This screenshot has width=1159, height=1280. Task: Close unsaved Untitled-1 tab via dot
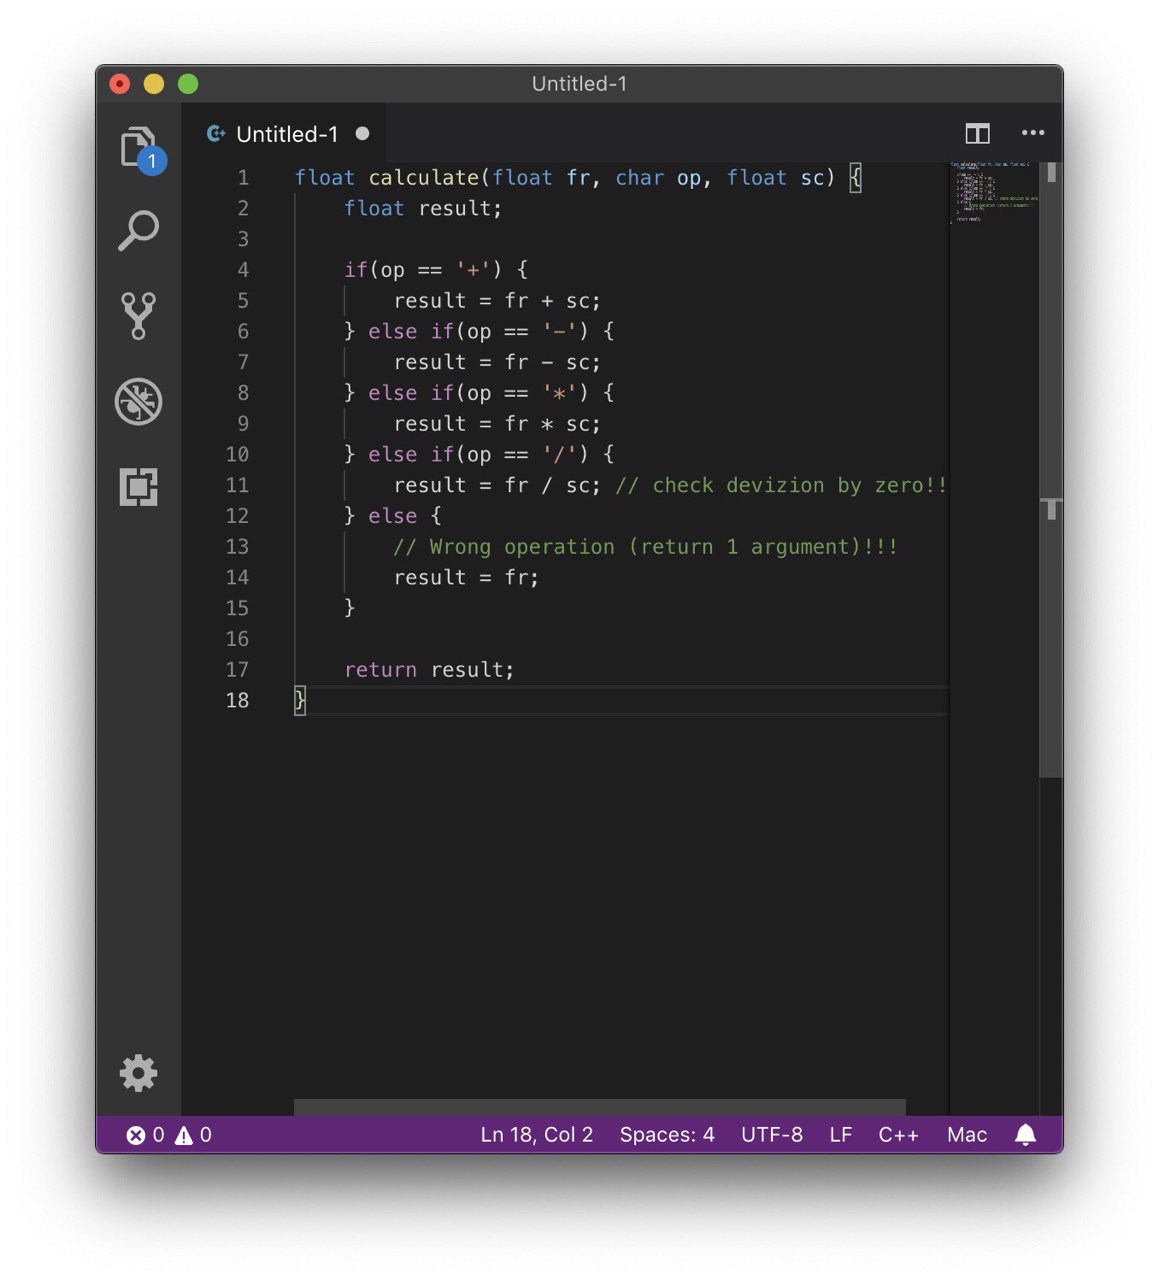[362, 133]
